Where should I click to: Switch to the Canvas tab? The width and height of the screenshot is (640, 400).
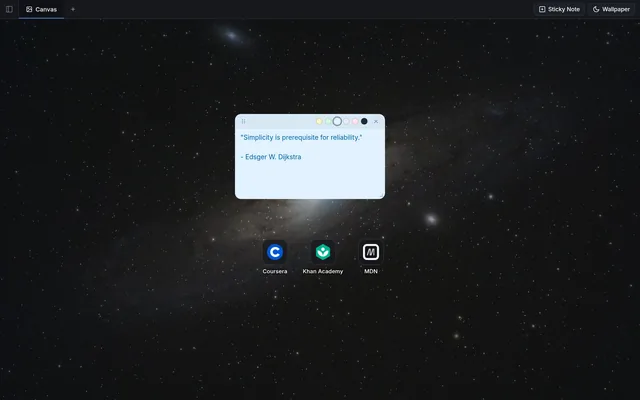pyautogui.click(x=41, y=9)
